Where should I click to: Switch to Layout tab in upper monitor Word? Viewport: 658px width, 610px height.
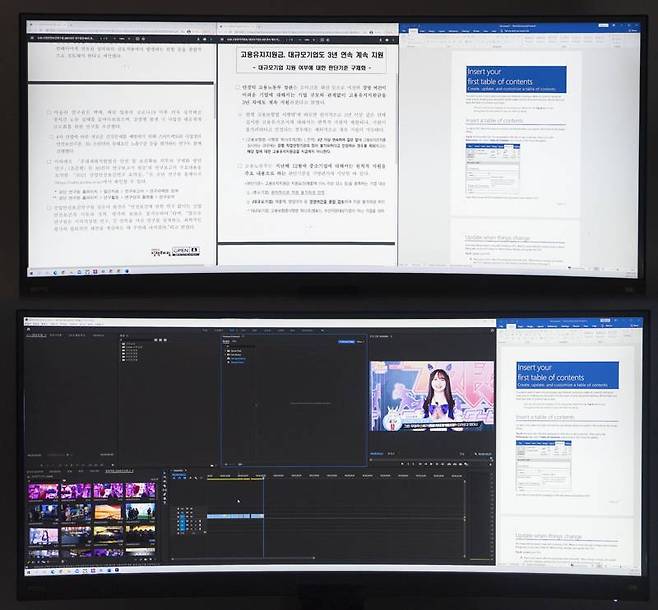(x=442, y=31)
